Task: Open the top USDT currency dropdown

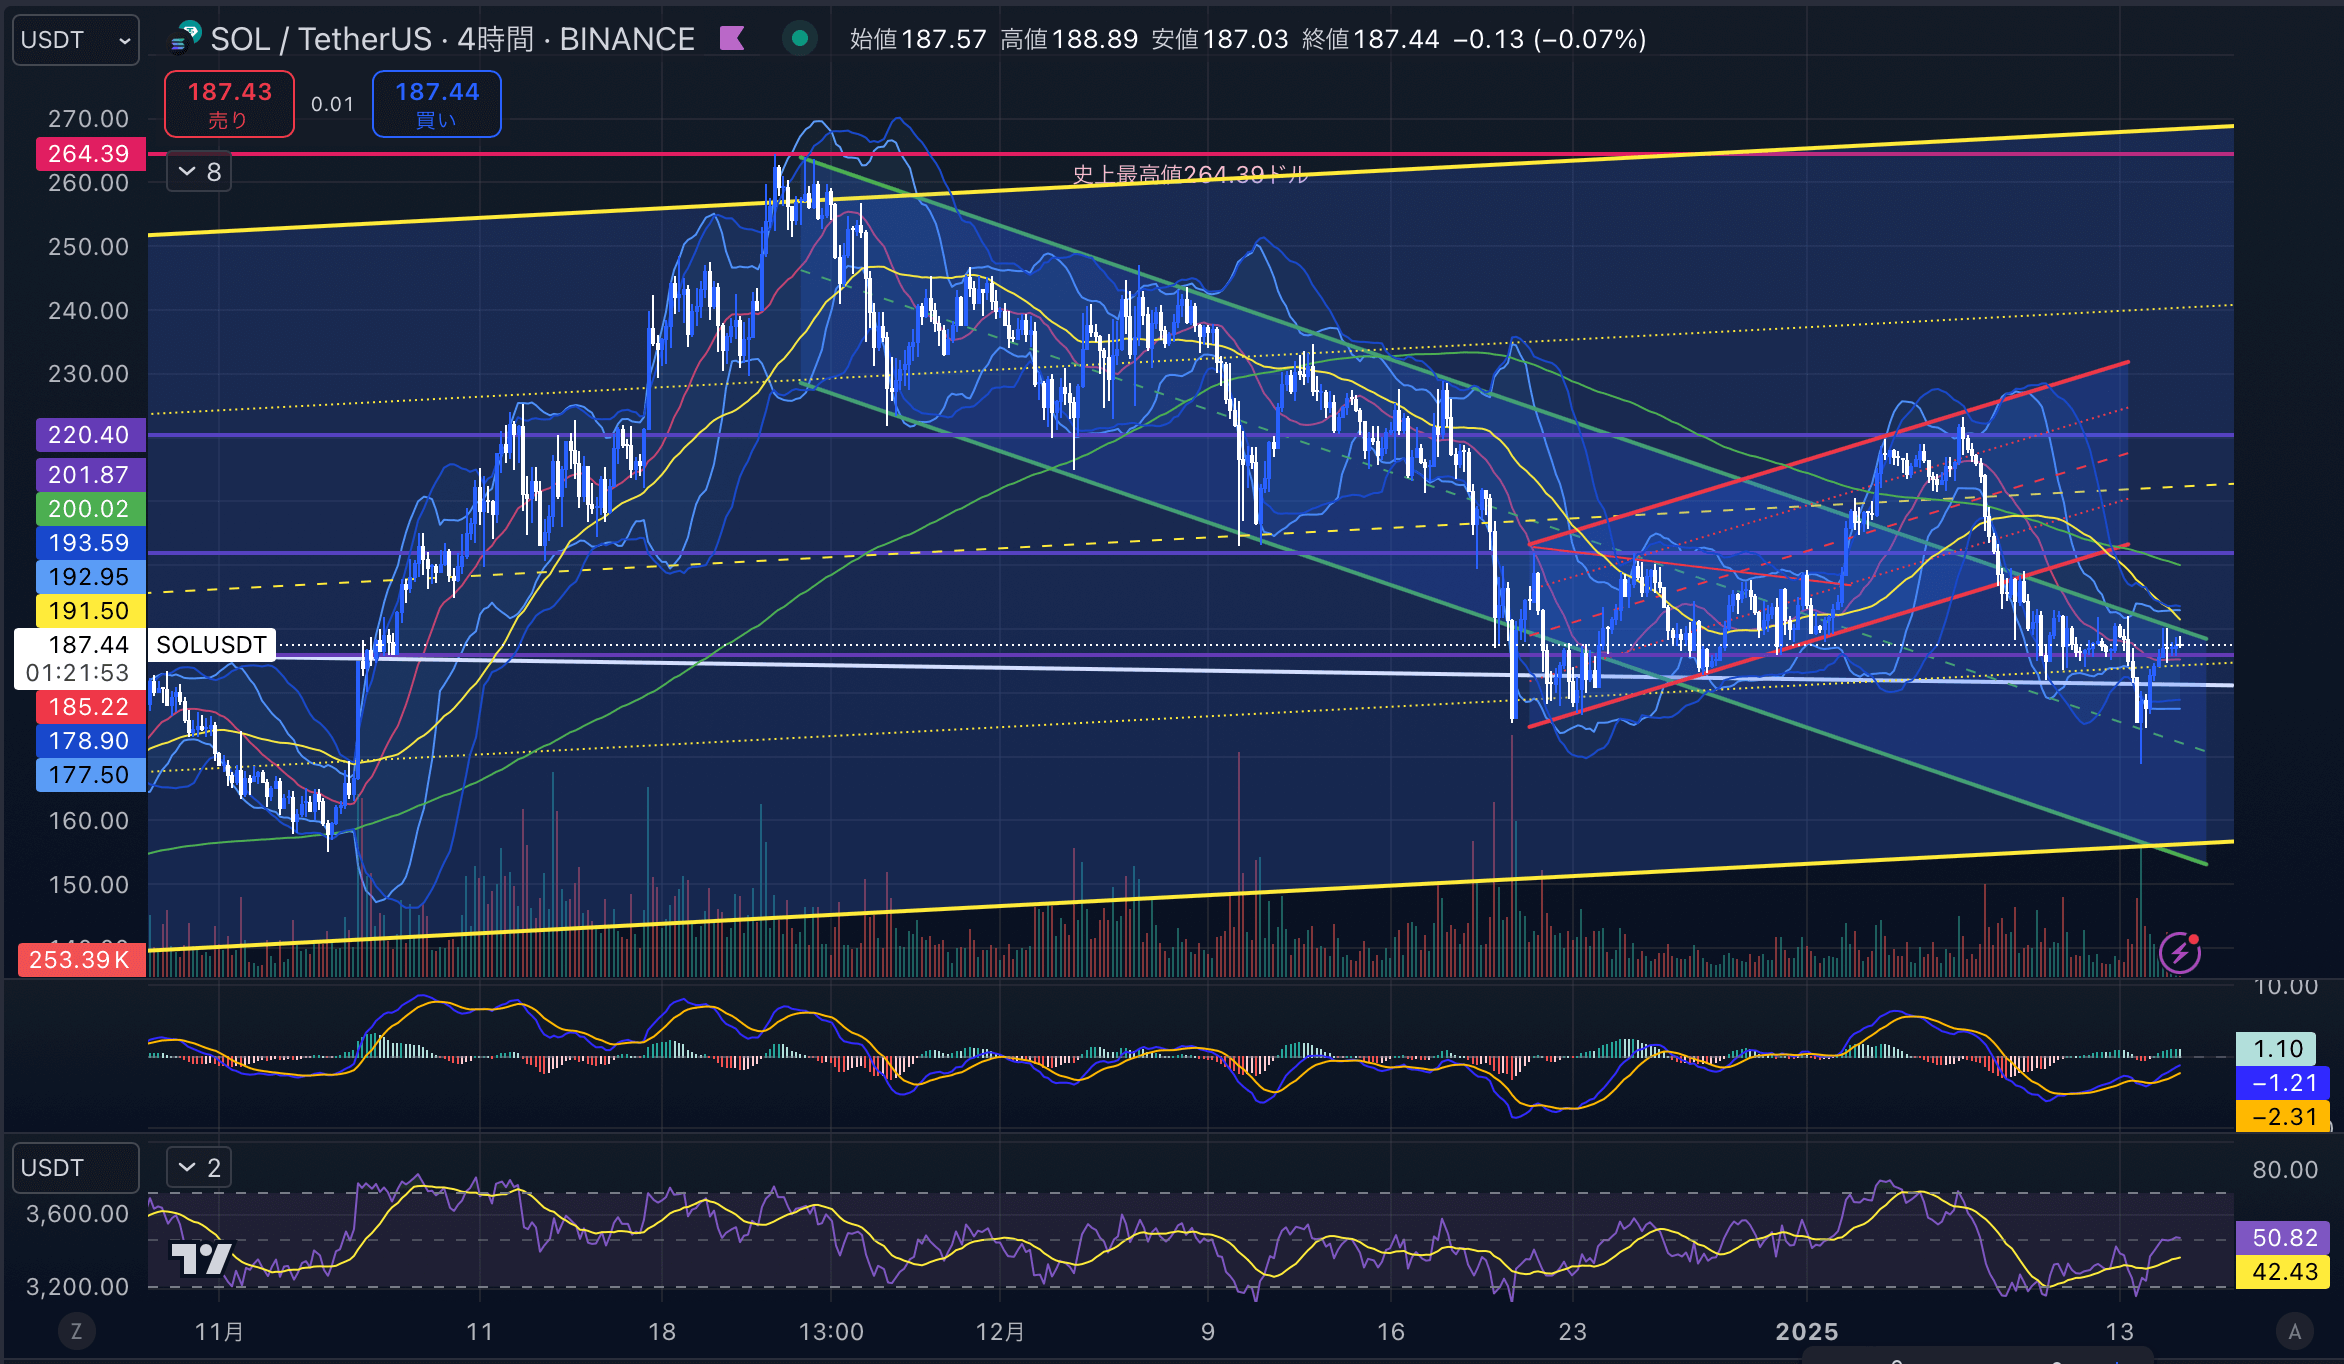Action: (x=76, y=40)
